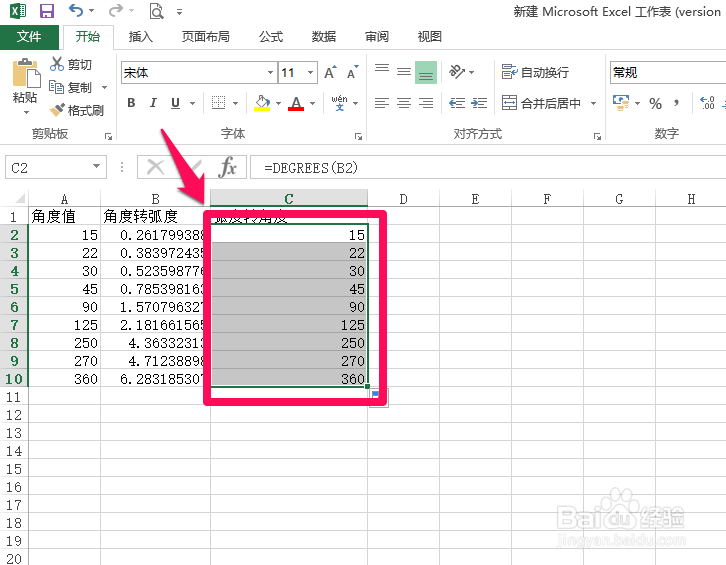
Task: Apply red font color A
Action: click(296, 103)
